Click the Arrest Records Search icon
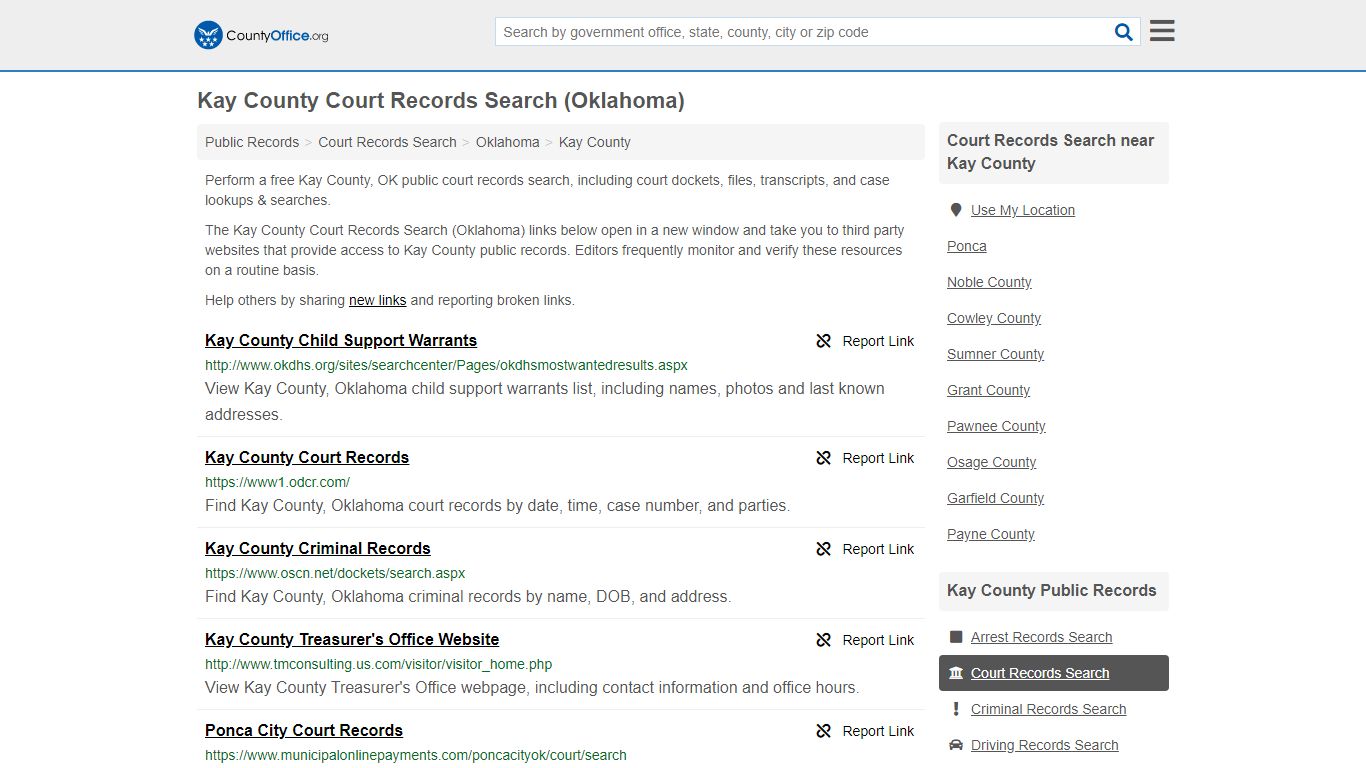This screenshot has width=1366, height=768. coord(956,637)
